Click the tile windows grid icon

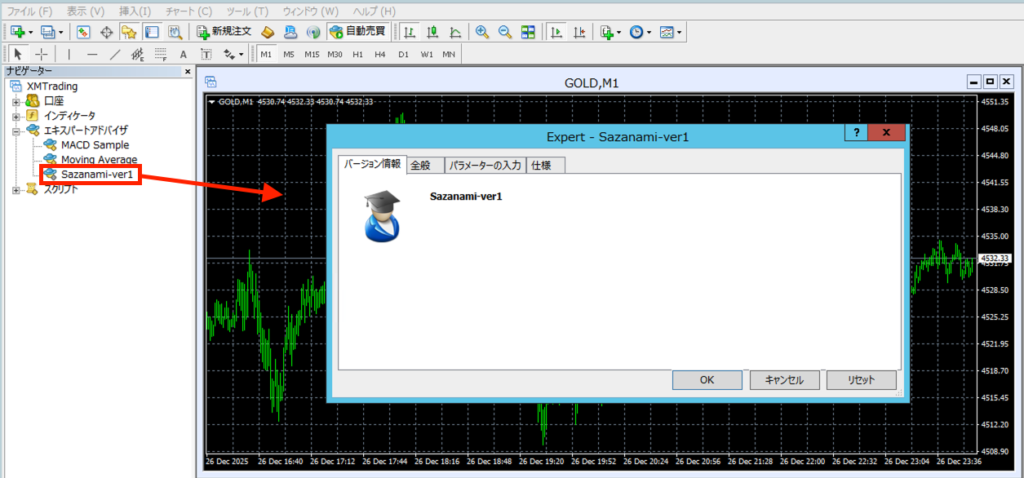527,32
